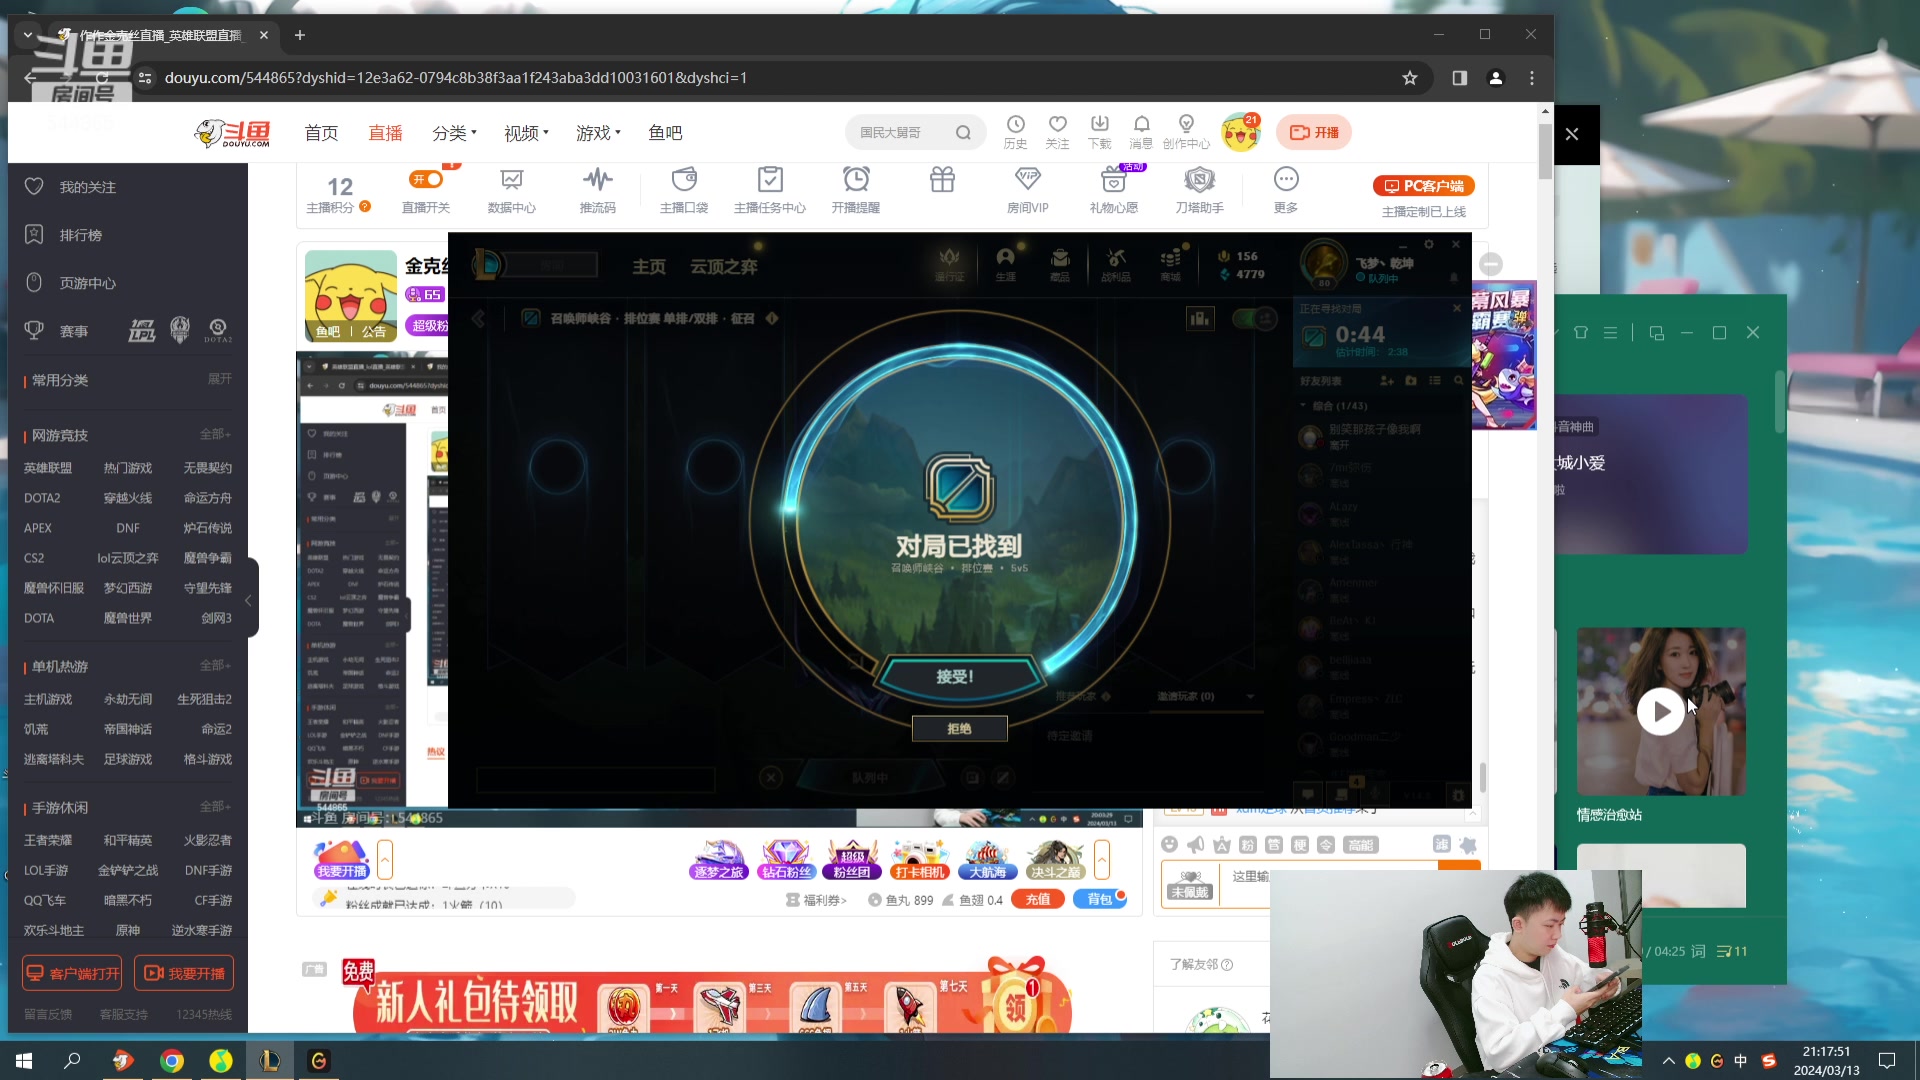Click the gift box icon in streamer toolbar
Viewport: 1920px width, 1080px height.
tap(942, 180)
